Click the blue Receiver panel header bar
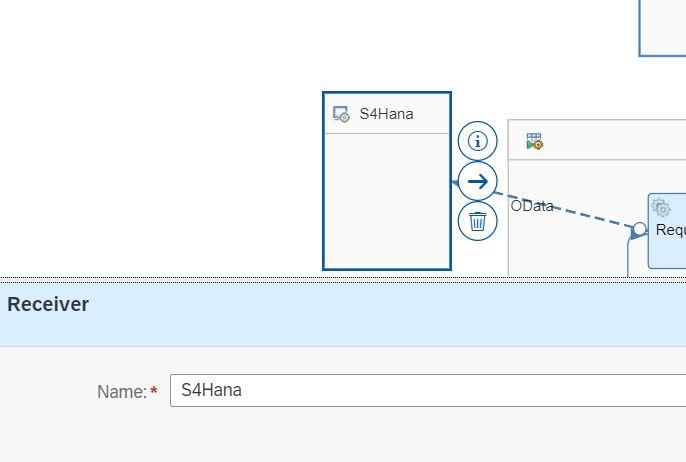This screenshot has height=462, width=686. tap(343, 315)
